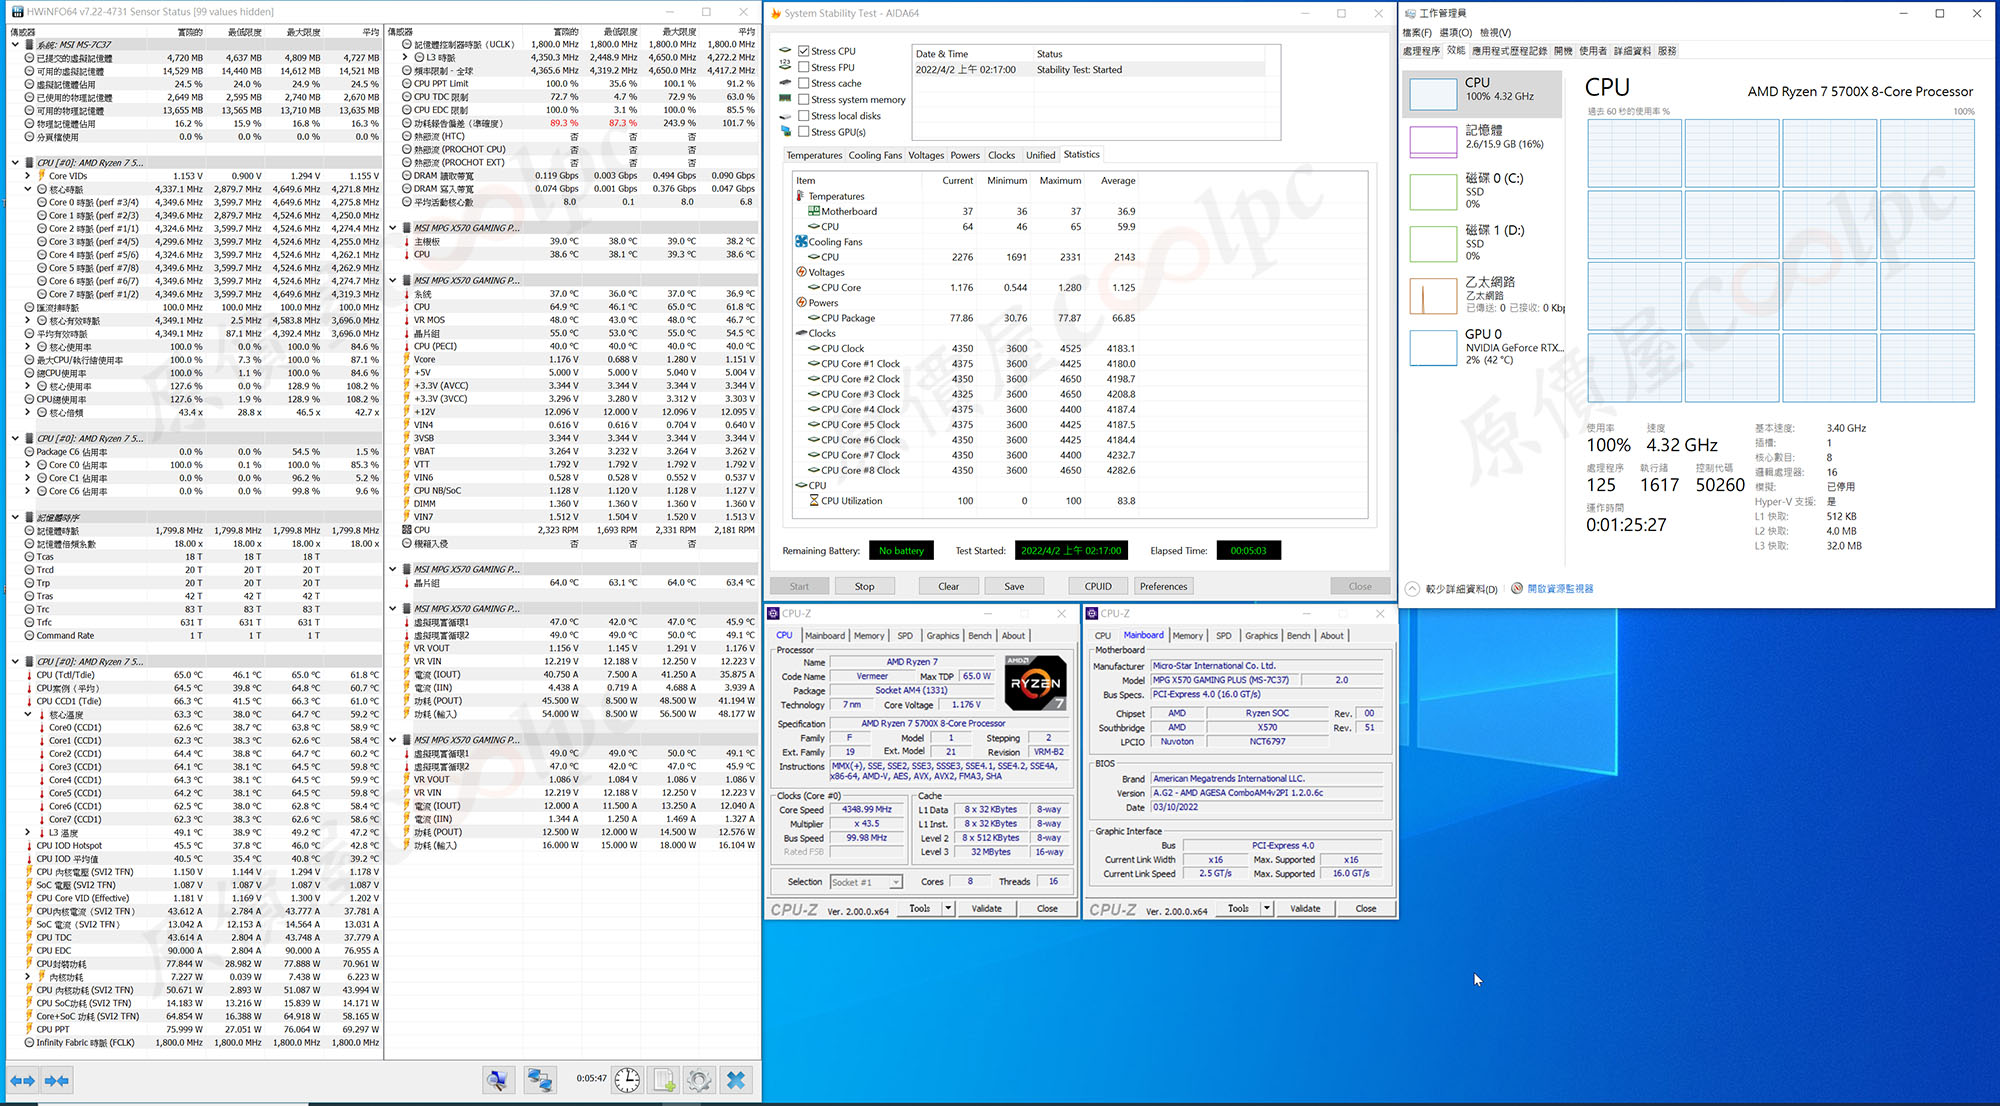
Task: Click fewer details chevron circle icon
Action: pyautogui.click(x=1411, y=589)
